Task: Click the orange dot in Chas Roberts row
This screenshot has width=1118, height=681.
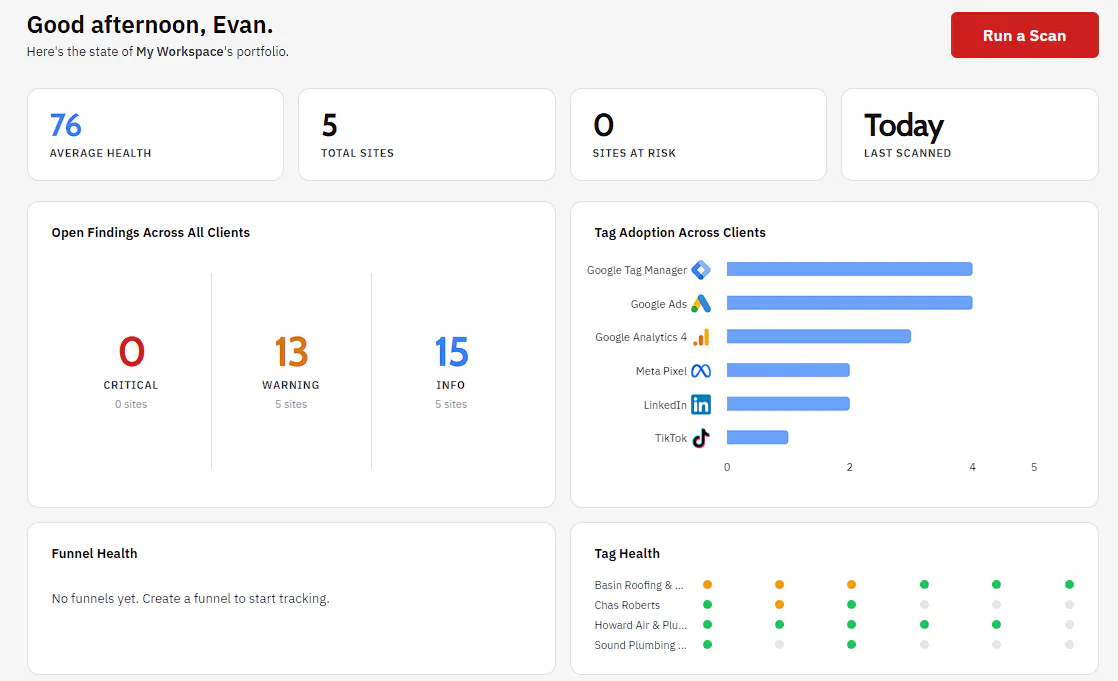Action: [x=779, y=604]
